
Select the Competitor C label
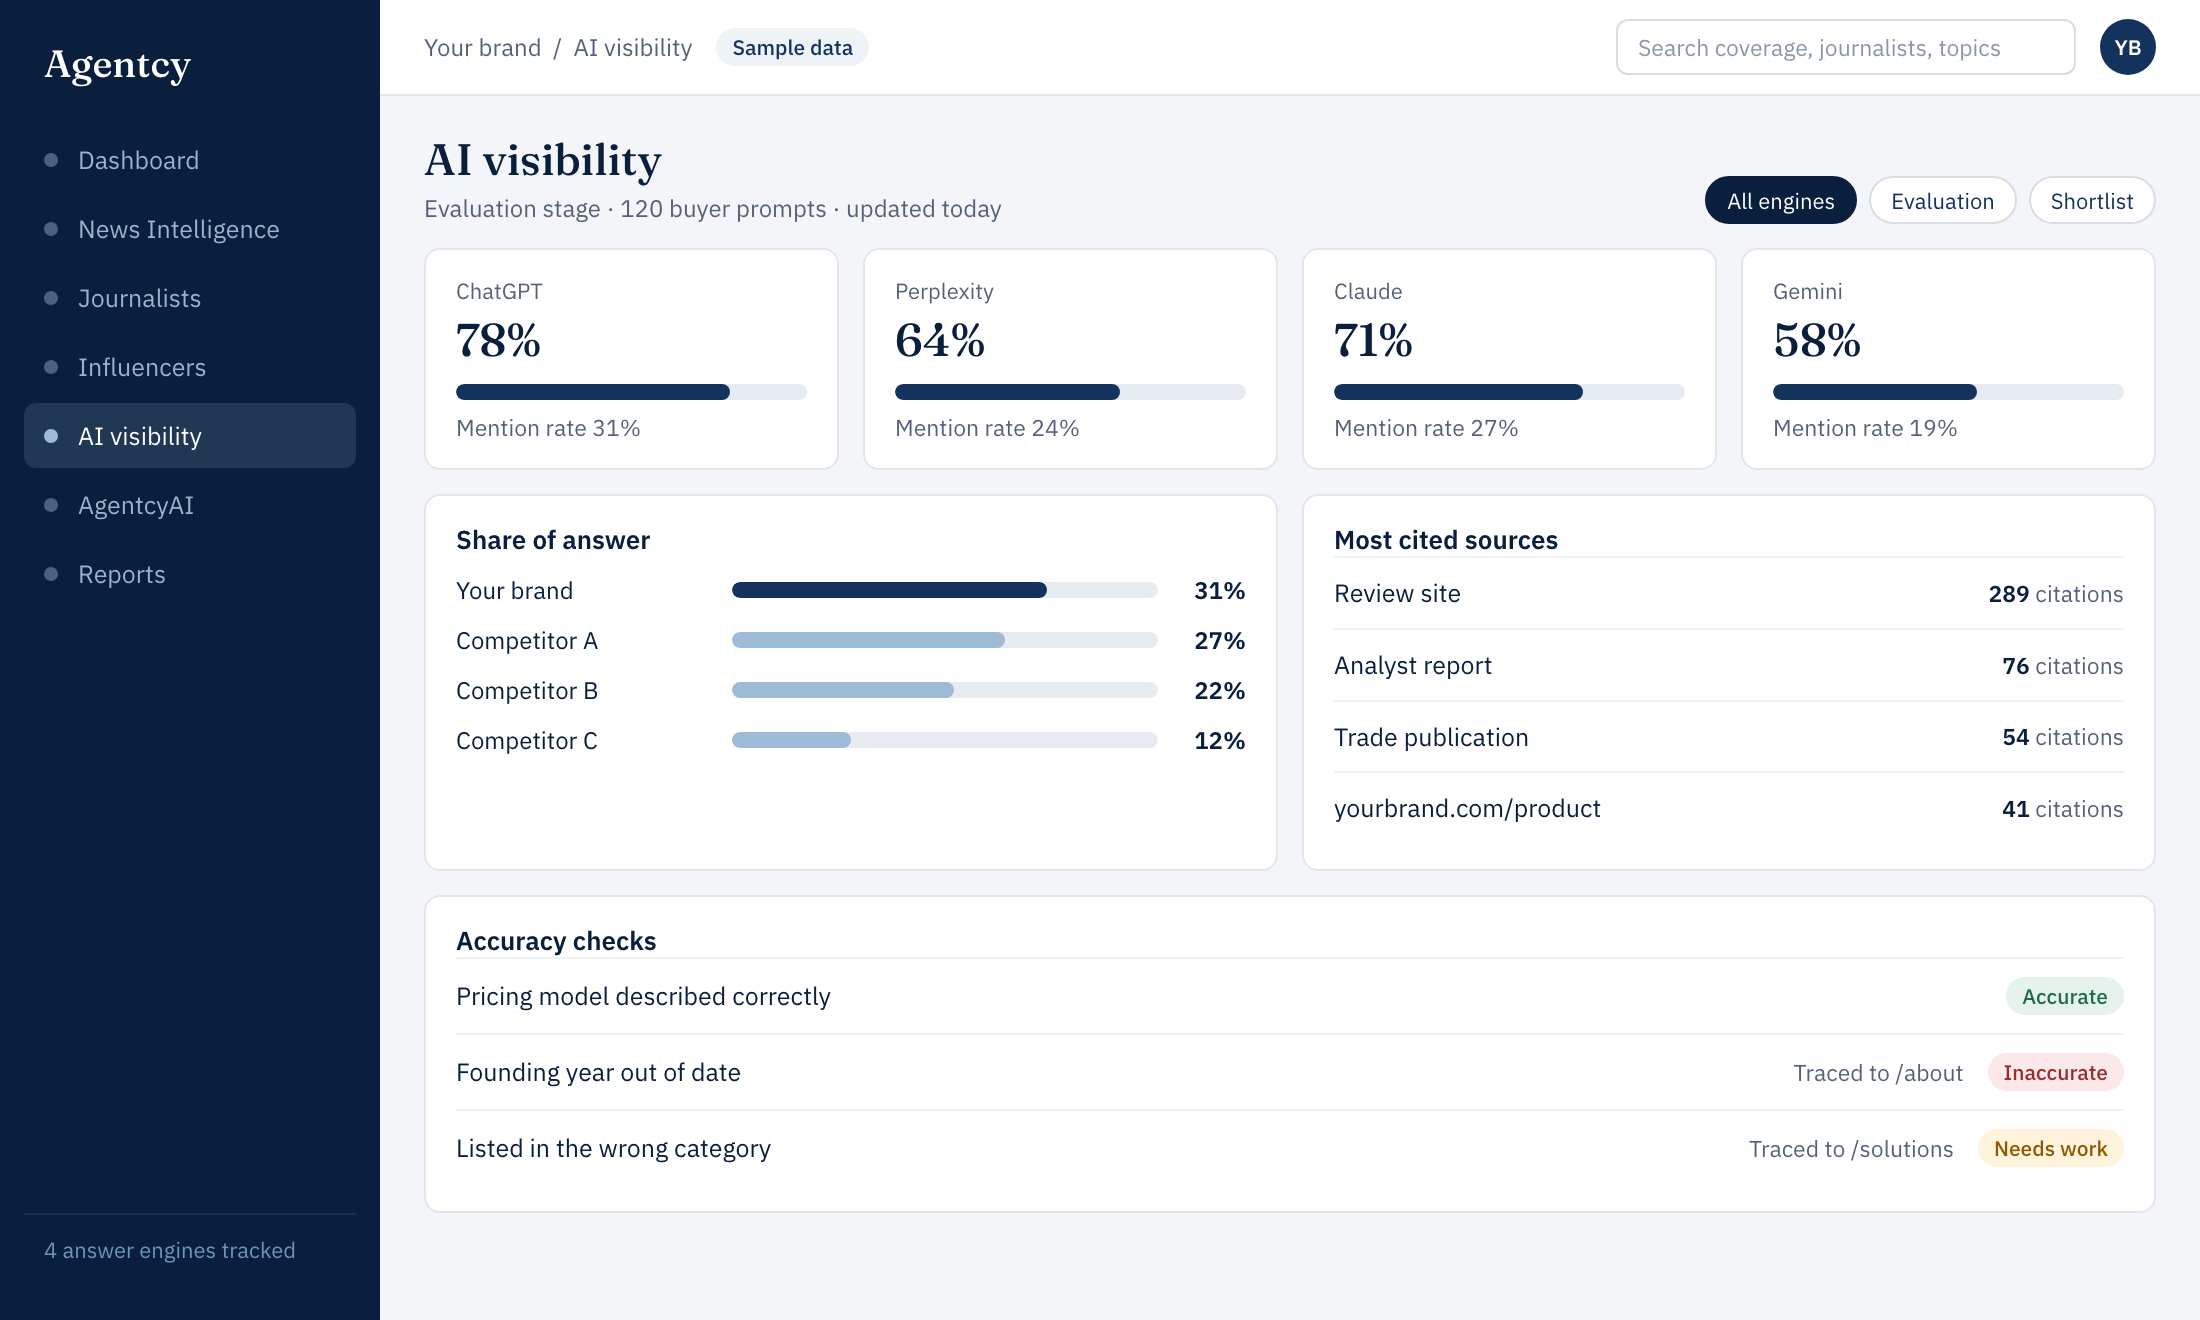(x=527, y=741)
